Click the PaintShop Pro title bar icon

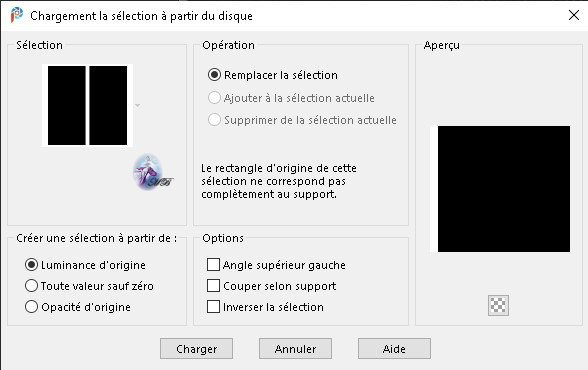[16, 15]
